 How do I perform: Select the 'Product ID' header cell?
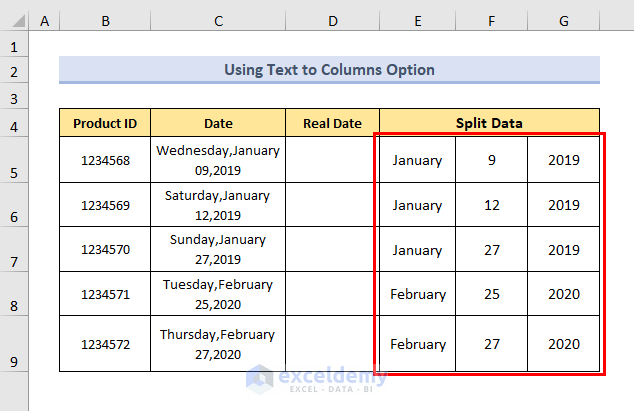point(104,123)
